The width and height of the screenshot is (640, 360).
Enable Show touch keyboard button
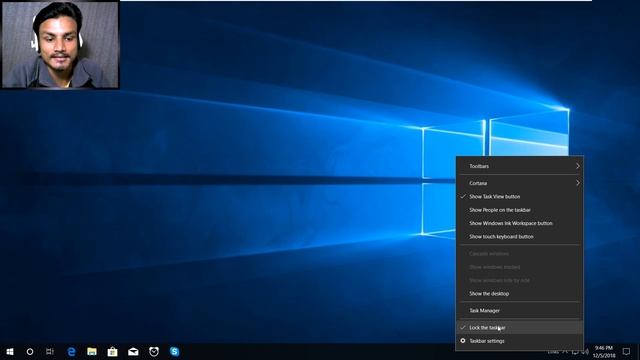tap(520, 237)
